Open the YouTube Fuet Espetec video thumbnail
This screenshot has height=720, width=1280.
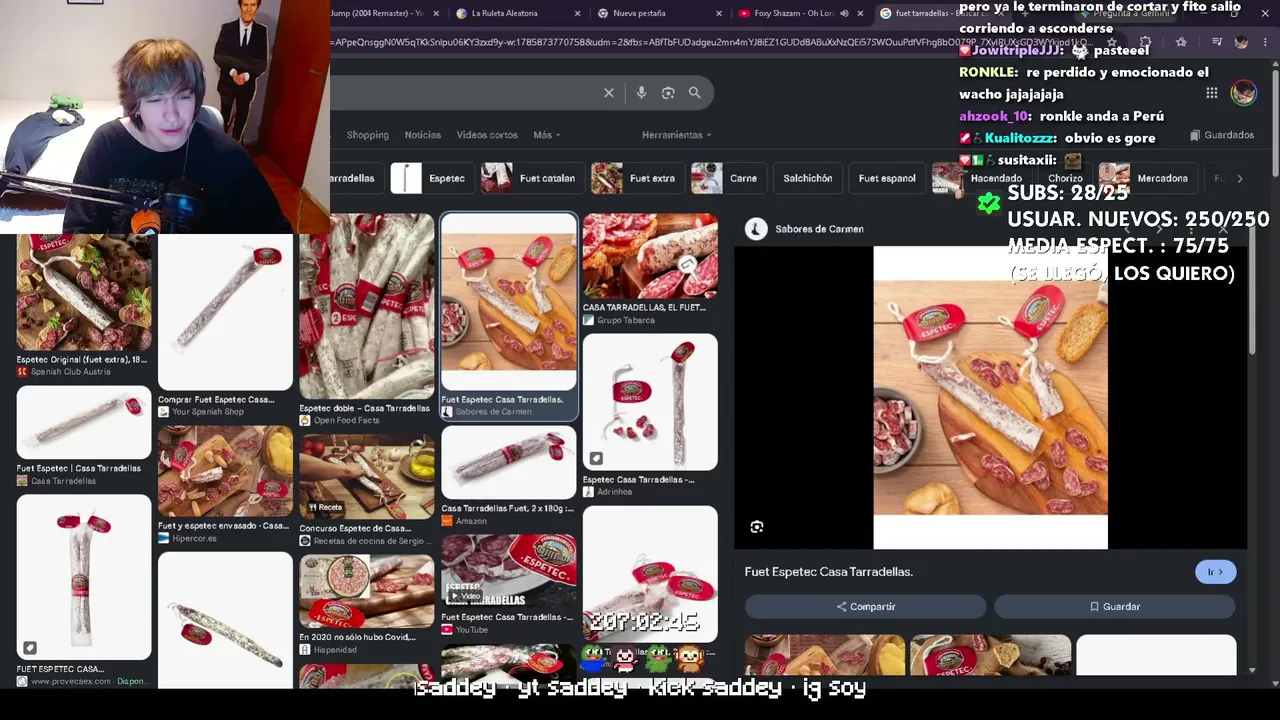509,571
